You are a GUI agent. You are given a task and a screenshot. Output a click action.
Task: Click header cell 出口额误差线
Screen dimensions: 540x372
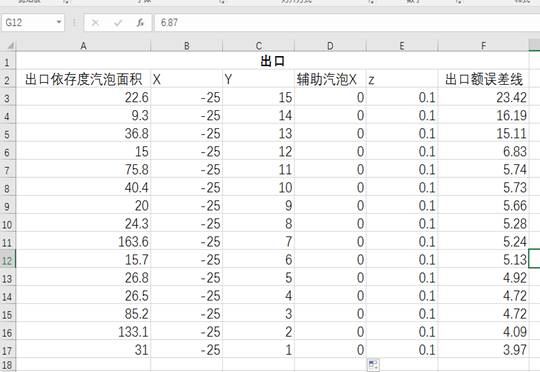(x=484, y=79)
